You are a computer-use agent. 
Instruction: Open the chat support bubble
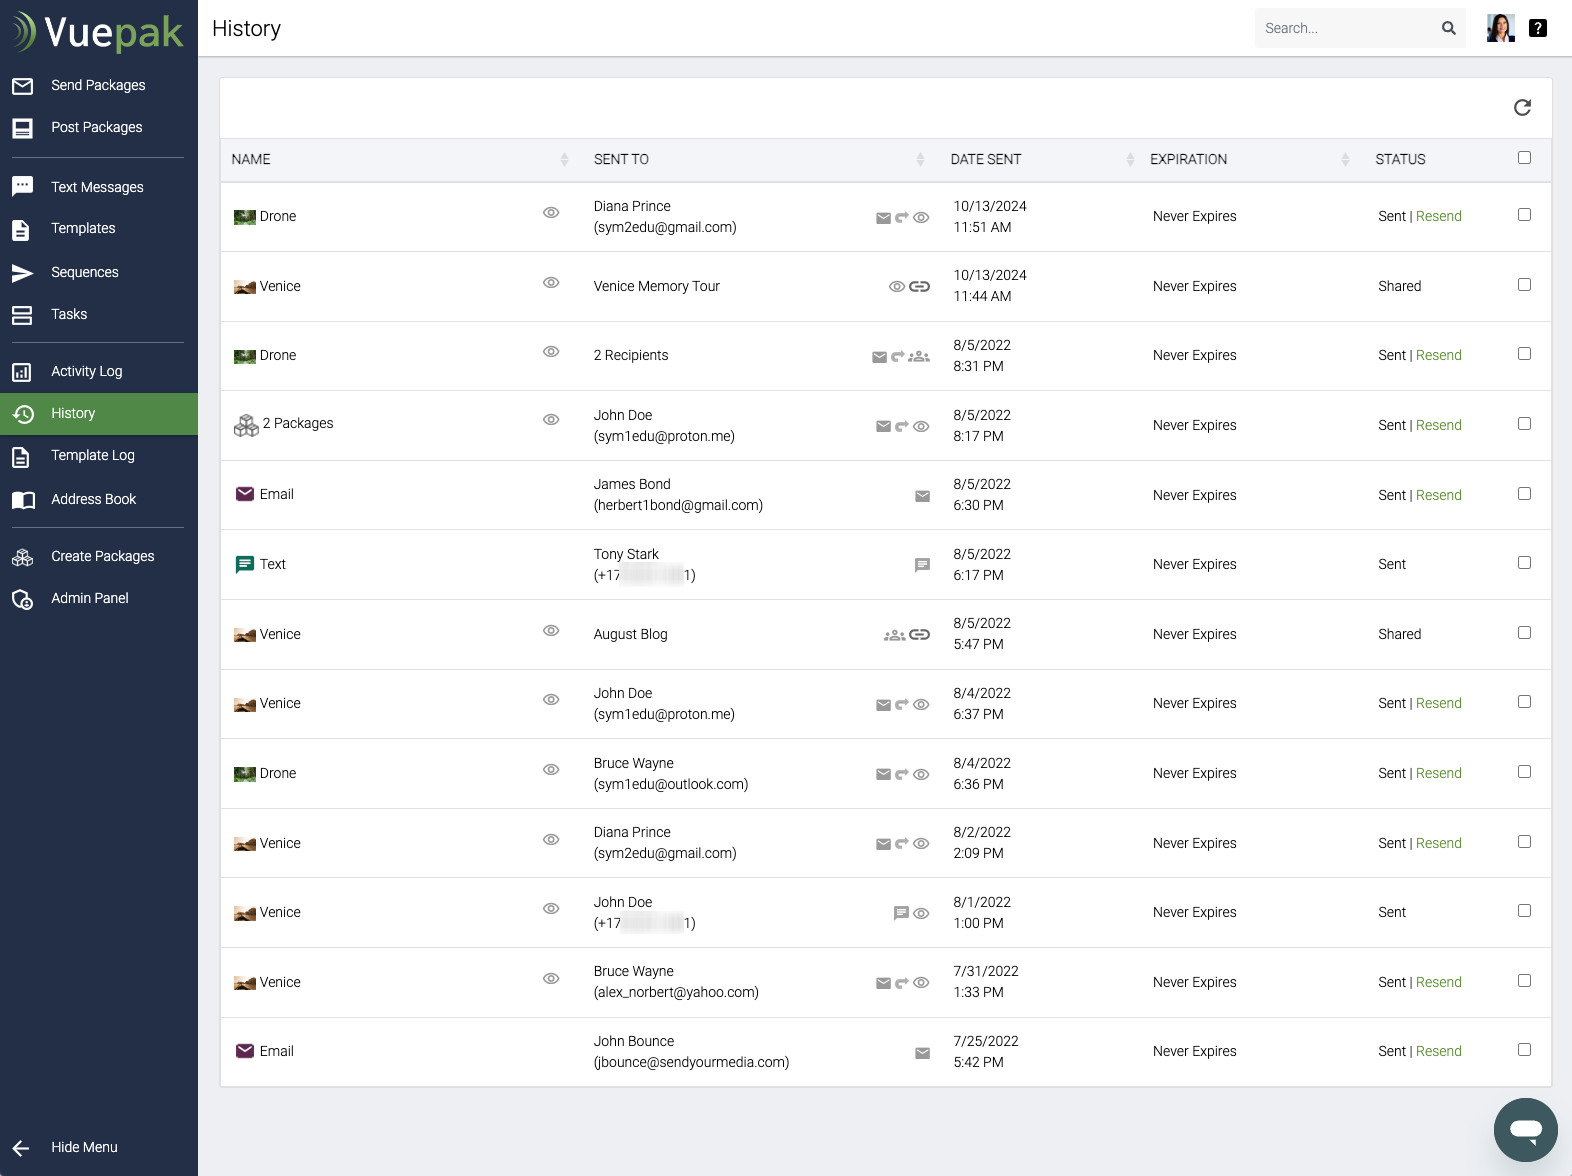1525,1130
